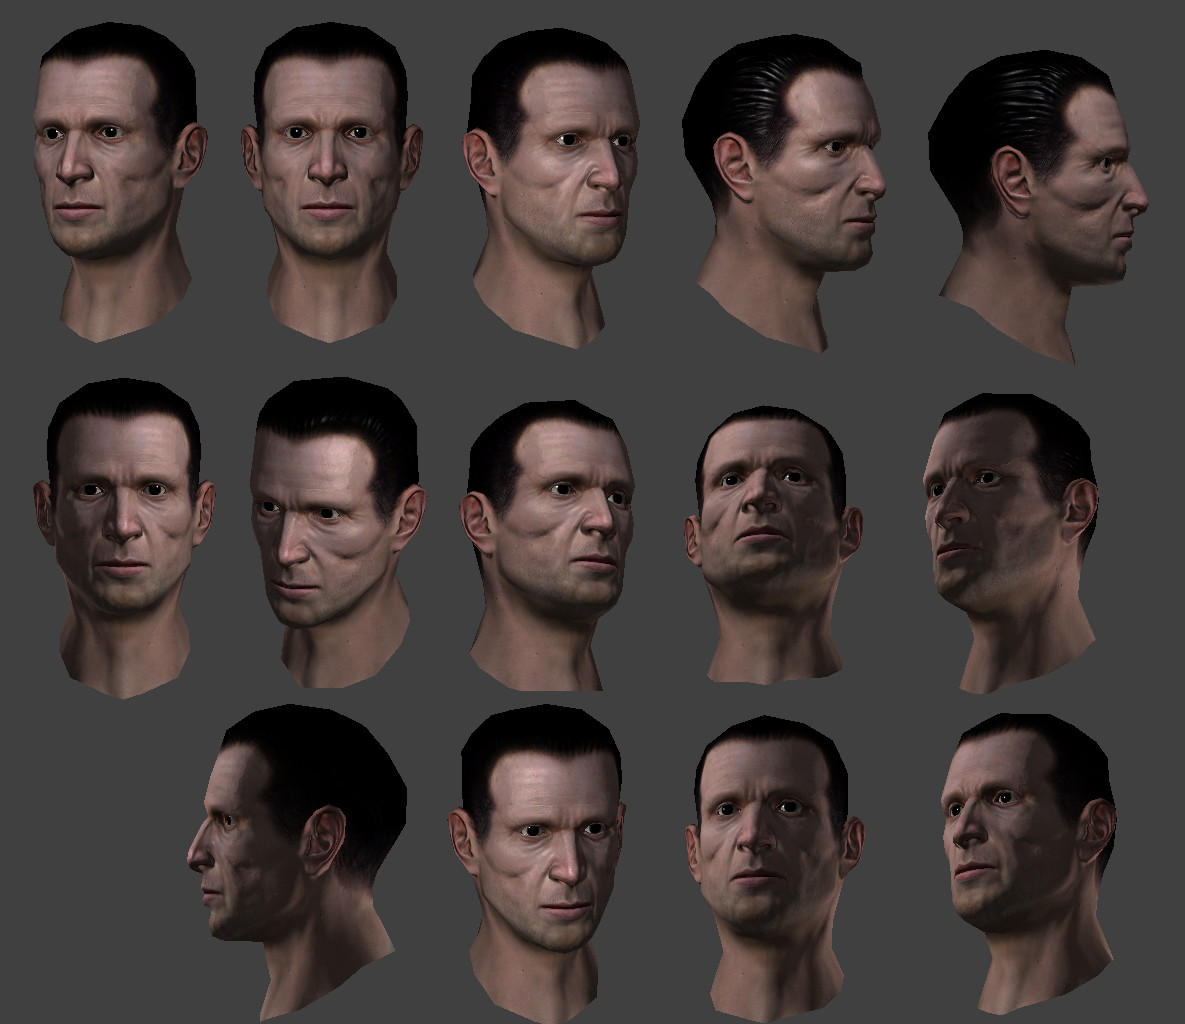Viewport: 1185px width, 1024px height.
Task: Select the lone left-facing profile head render
Action: (x=297, y=862)
